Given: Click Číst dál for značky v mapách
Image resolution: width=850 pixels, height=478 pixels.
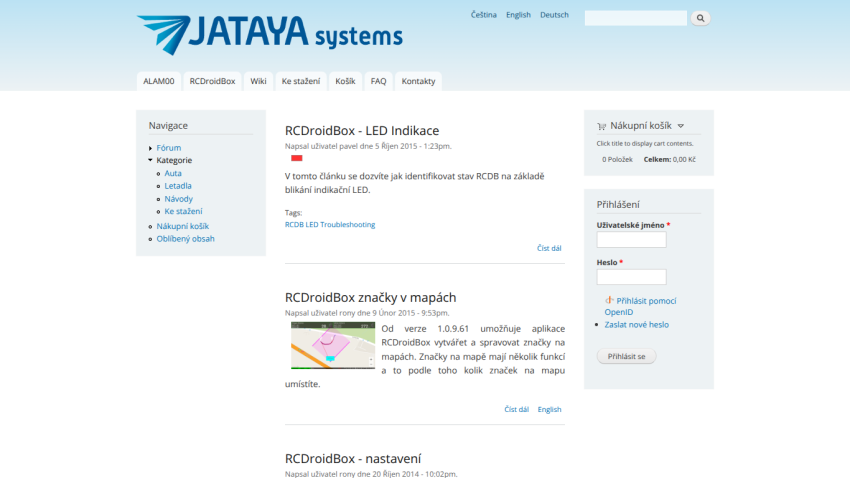Looking at the screenshot, I should click(x=517, y=409).
